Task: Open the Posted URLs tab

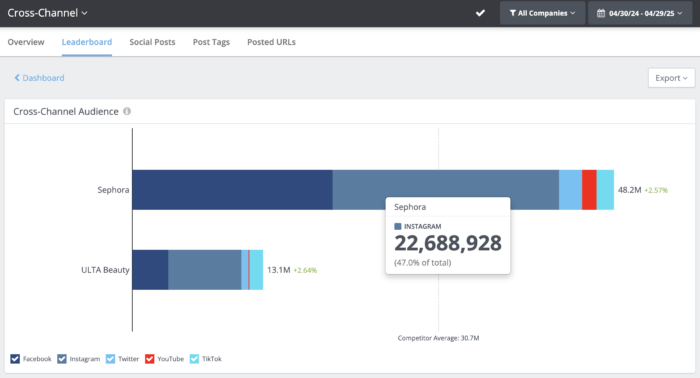Action: 271,42
